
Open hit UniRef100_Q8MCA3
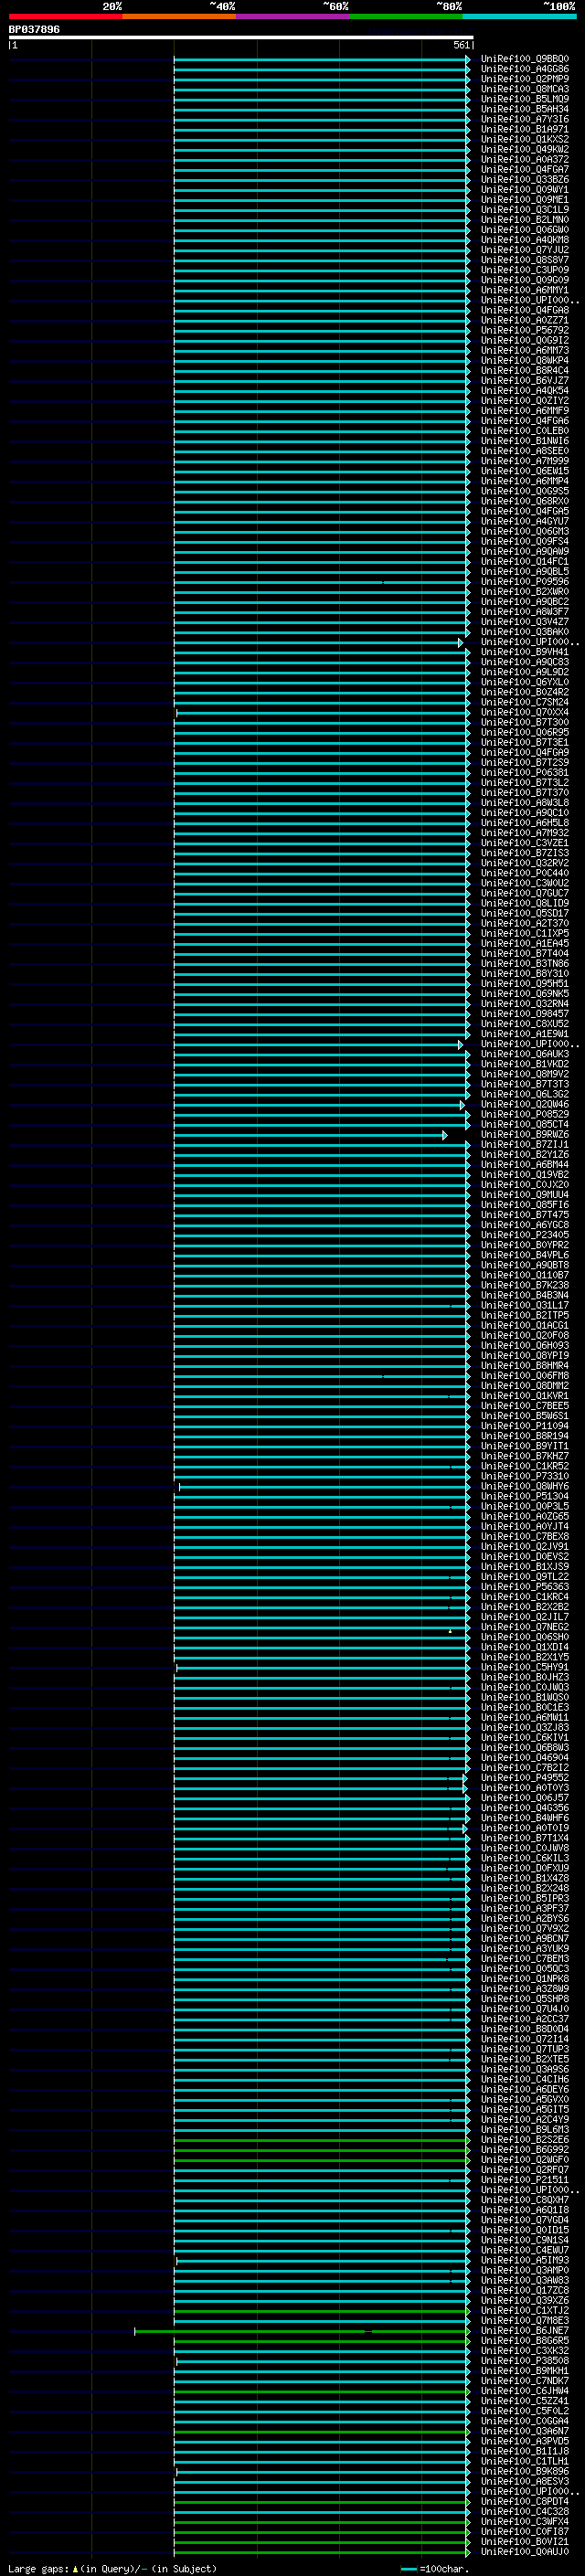[525, 89]
